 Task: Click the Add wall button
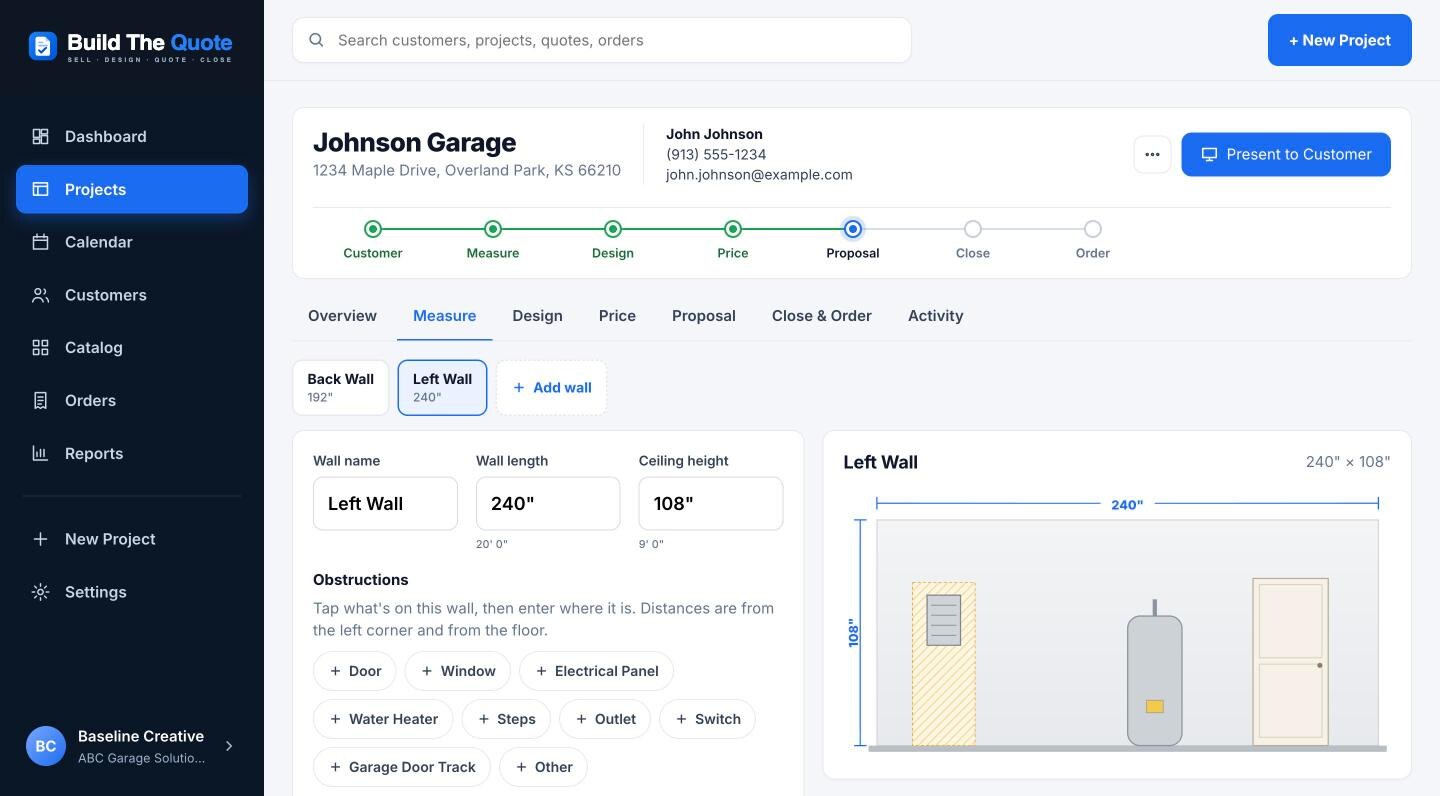[x=551, y=388]
